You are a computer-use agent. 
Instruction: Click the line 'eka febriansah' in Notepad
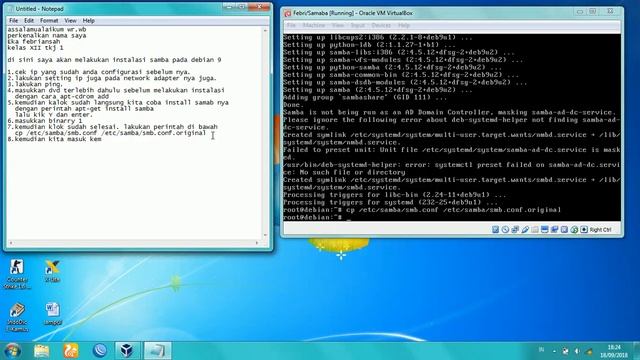(x=34, y=42)
